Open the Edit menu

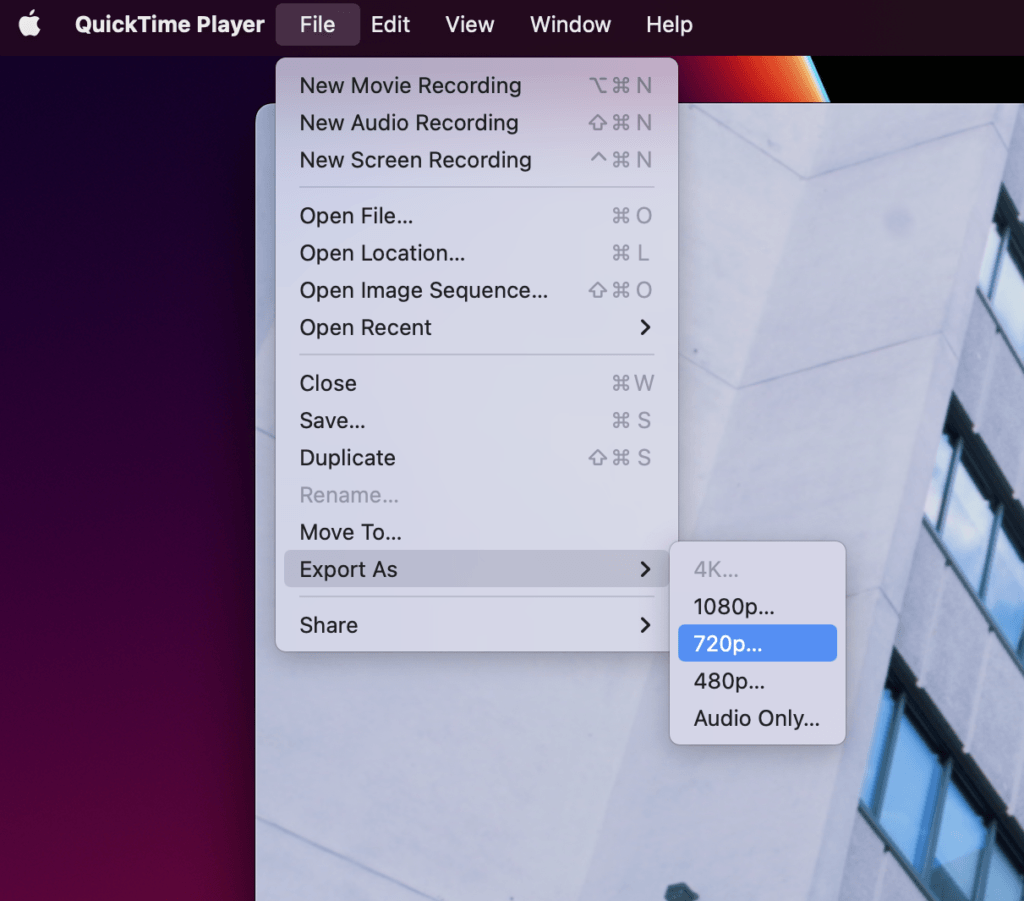coord(390,25)
